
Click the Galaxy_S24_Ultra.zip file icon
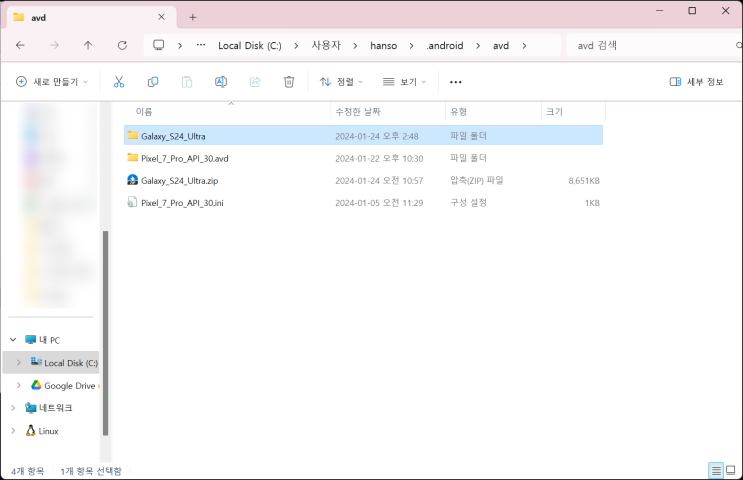[x=133, y=180]
